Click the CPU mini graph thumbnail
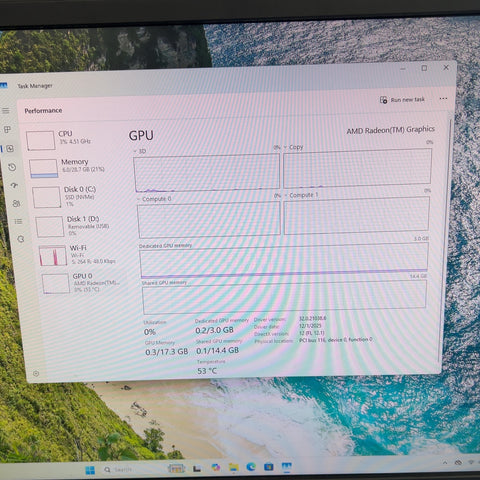Screen dimensions: 480x480 [41, 140]
